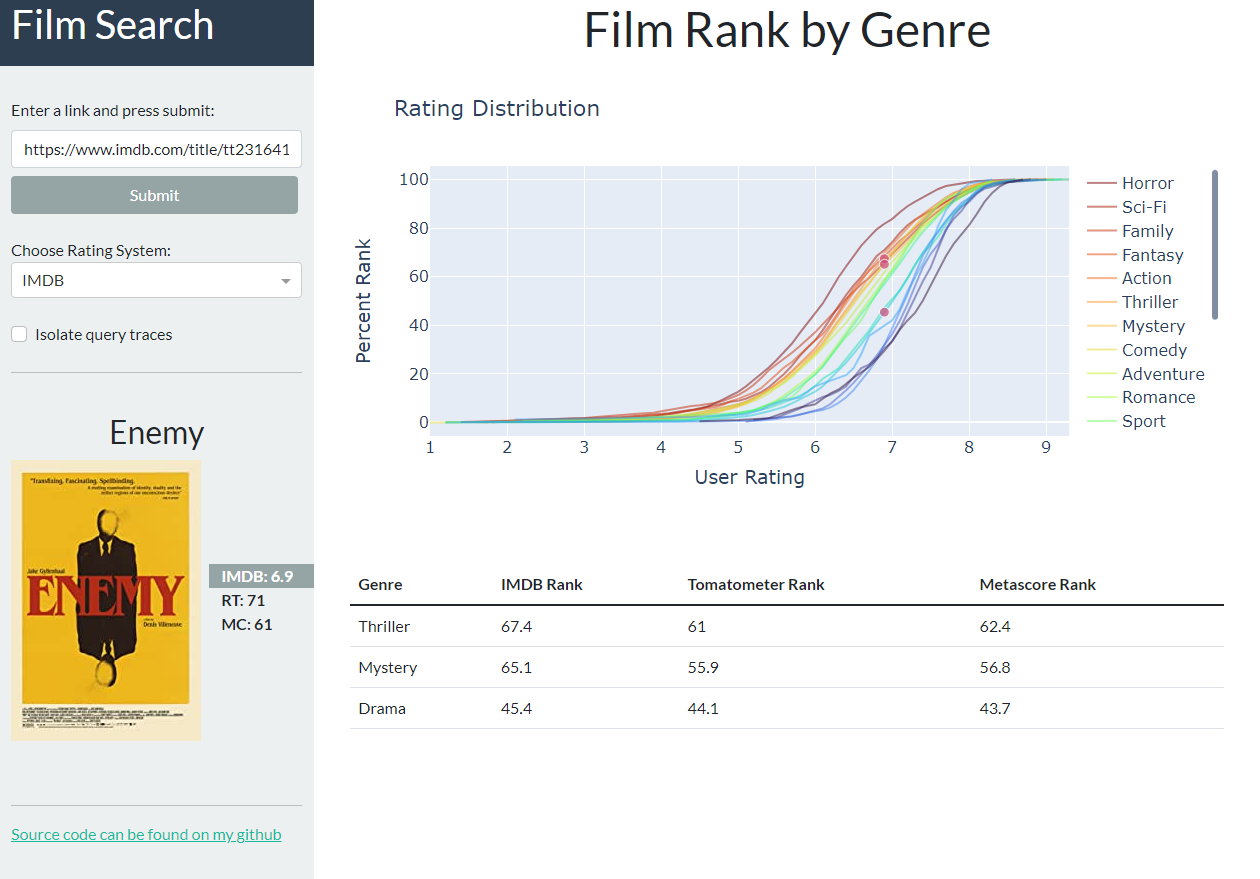Hide the Adventure trace in legend

1146,374
